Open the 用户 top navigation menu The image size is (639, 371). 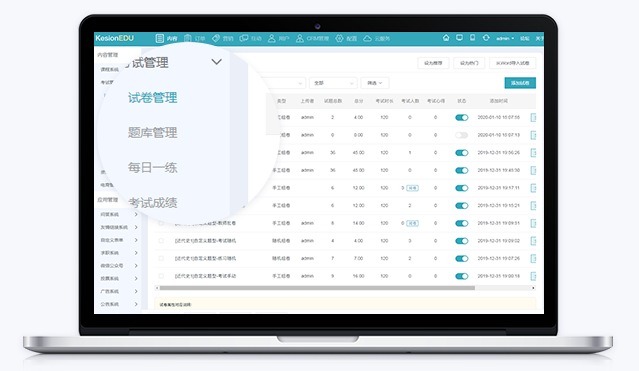tap(279, 38)
